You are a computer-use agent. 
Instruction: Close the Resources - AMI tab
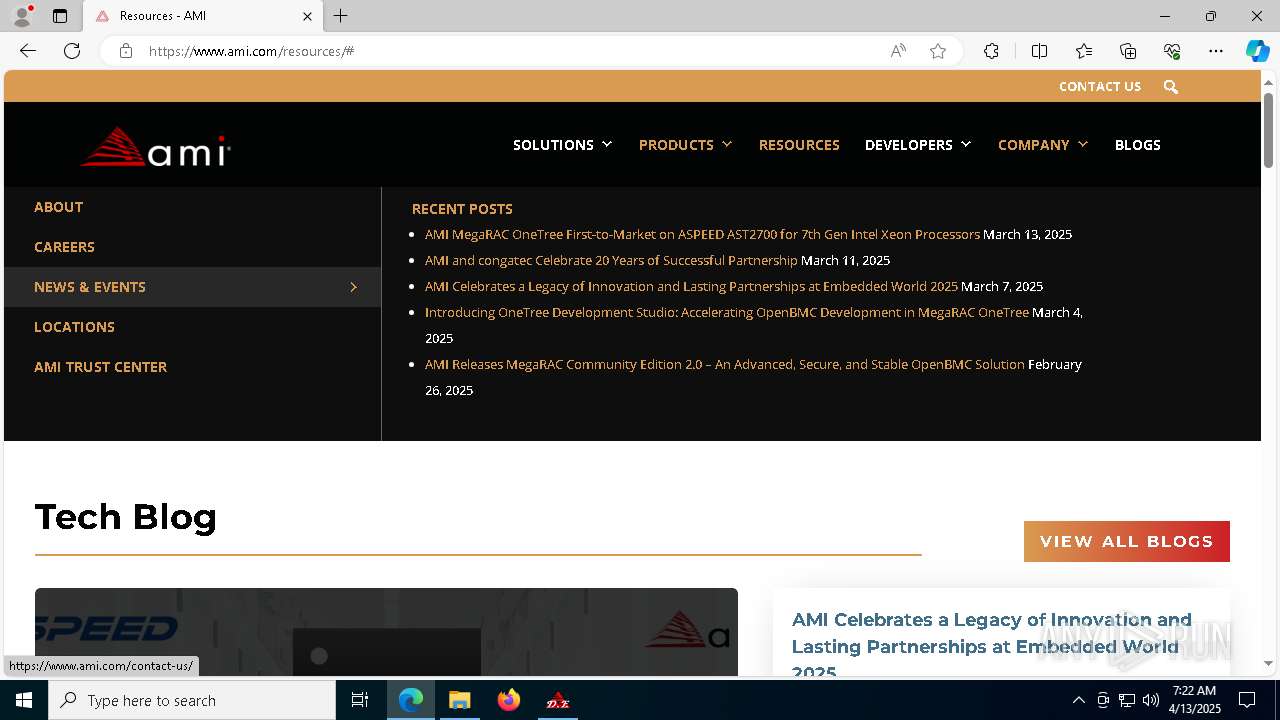[307, 16]
